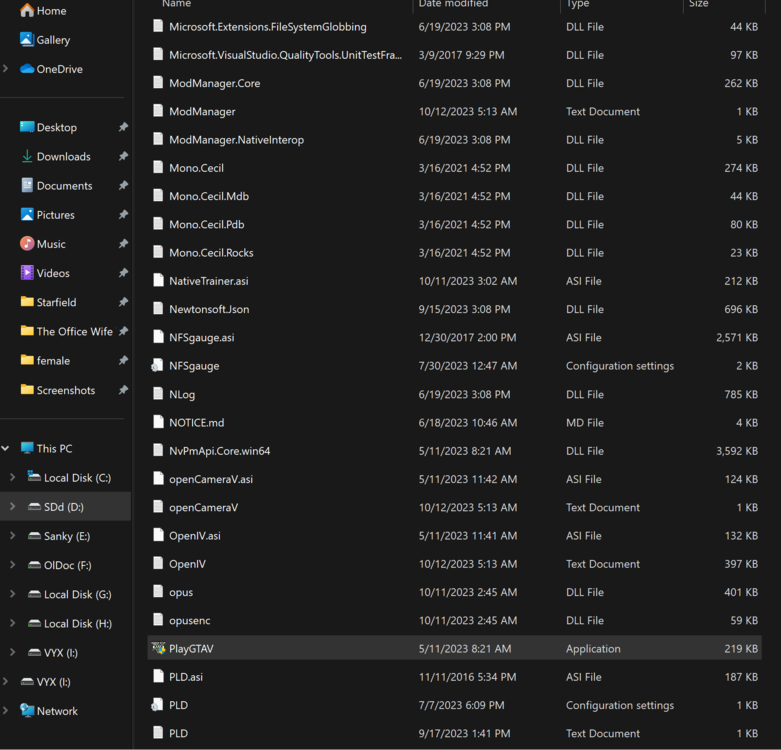The width and height of the screenshot is (781, 750).
Task: Open the Home icon in sidebar
Action: click(27, 10)
